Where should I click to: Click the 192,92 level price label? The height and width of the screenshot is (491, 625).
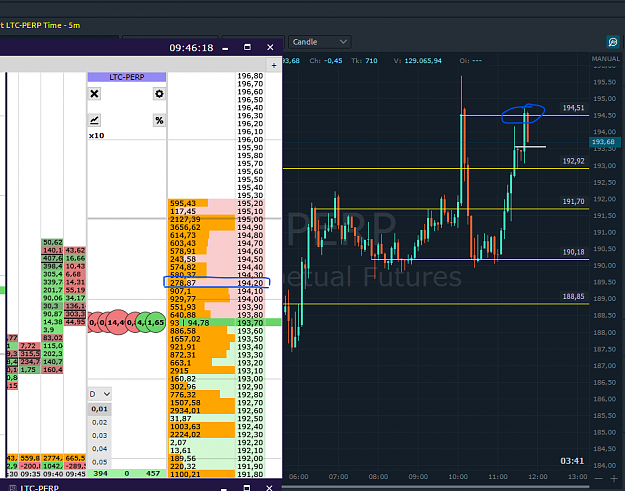573,161
